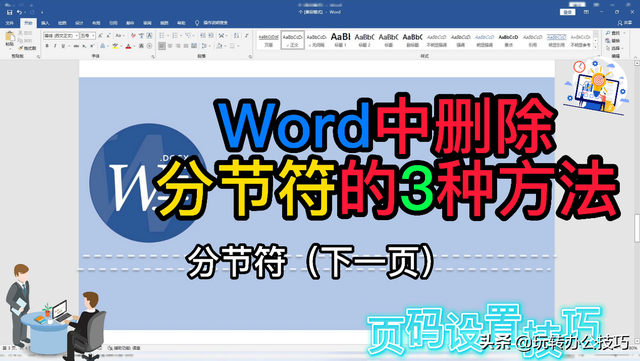Click the Paste clipboard icon
The width and height of the screenshot is (640, 361).
(10, 38)
